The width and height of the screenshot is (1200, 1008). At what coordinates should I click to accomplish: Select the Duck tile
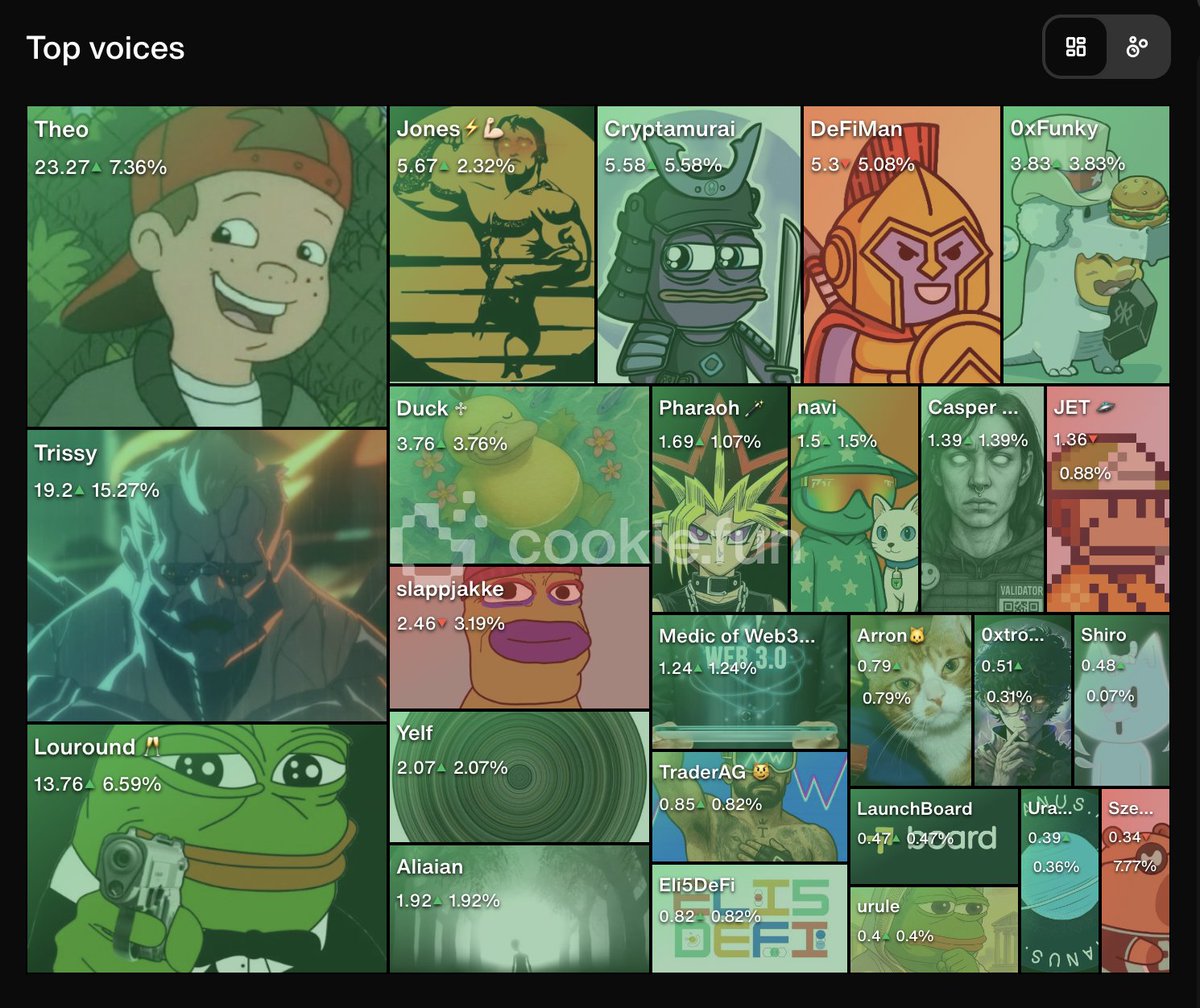519,475
